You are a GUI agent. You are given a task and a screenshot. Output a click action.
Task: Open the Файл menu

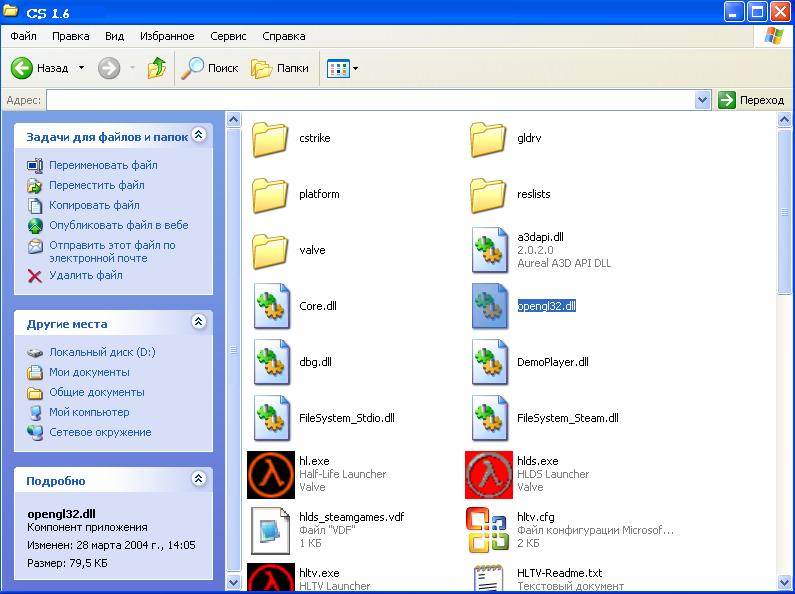click(x=23, y=36)
